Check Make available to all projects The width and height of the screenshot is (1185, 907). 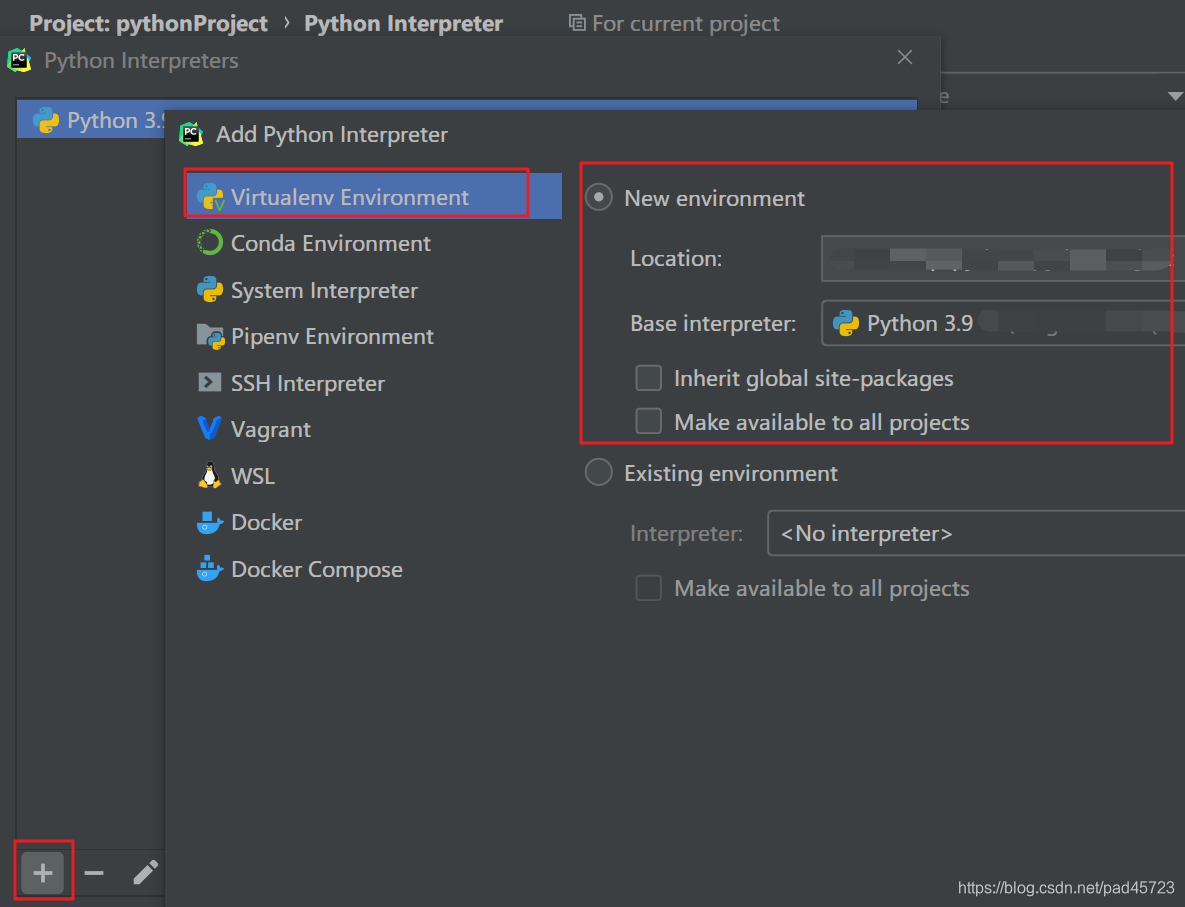pyautogui.click(x=648, y=421)
